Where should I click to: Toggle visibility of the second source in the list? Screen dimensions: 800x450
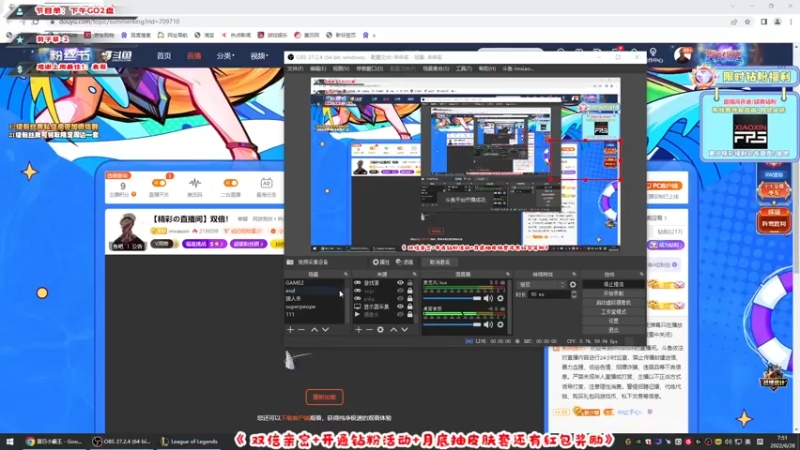401,291
